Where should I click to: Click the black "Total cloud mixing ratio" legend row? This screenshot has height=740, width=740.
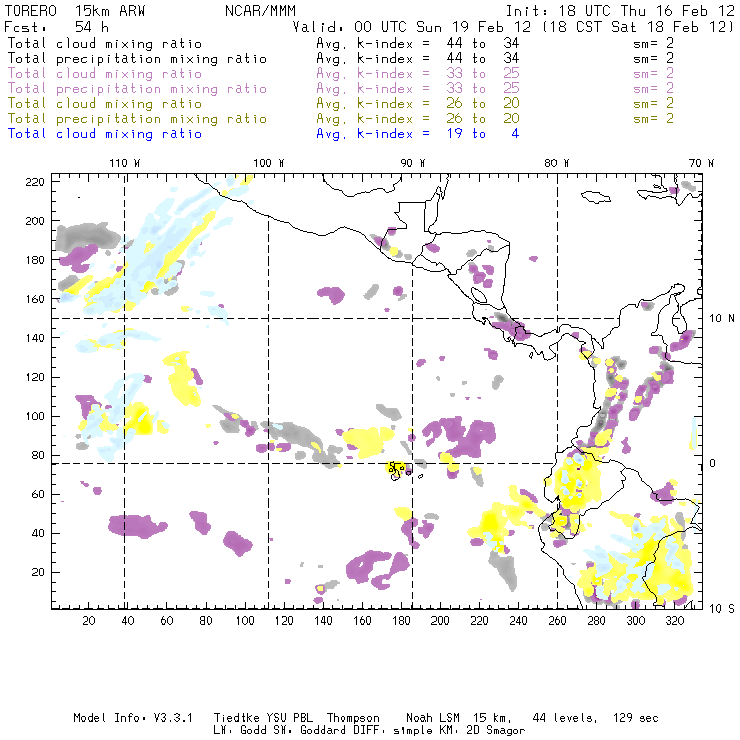click(105, 44)
